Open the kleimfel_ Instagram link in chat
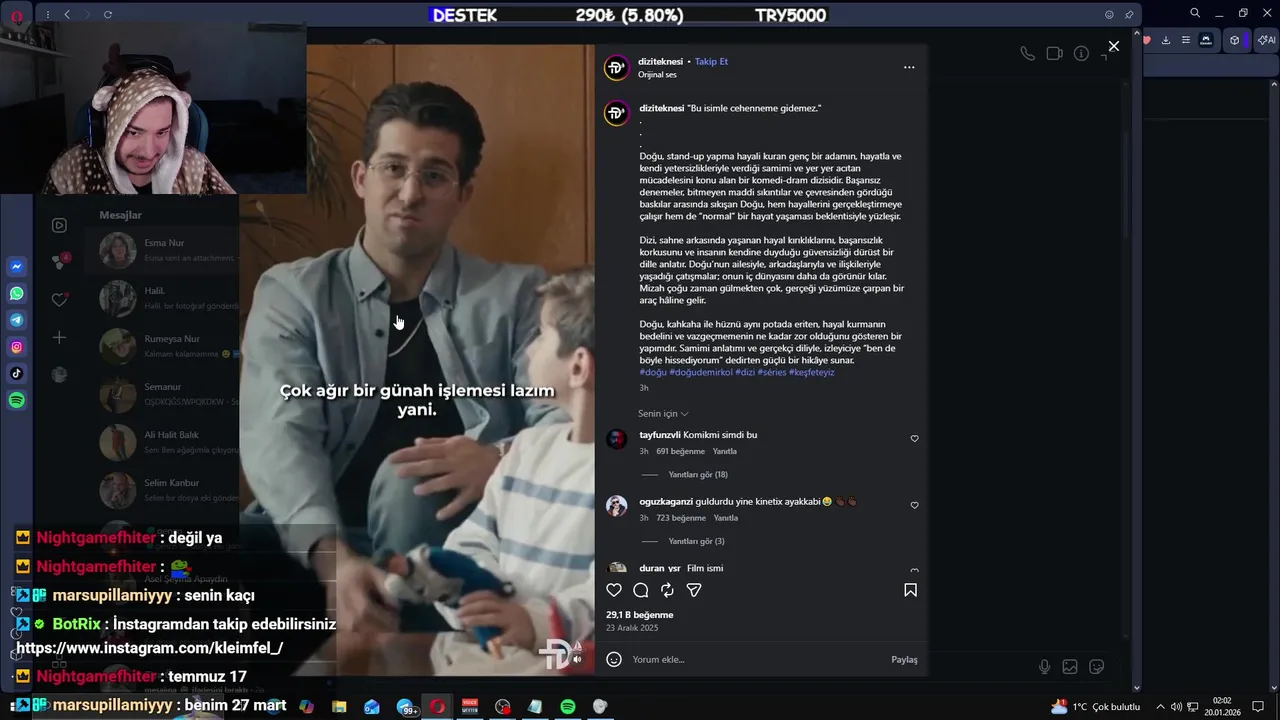The height and width of the screenshot is (720, 1280). pyautogui.click(x=150, y=648)
